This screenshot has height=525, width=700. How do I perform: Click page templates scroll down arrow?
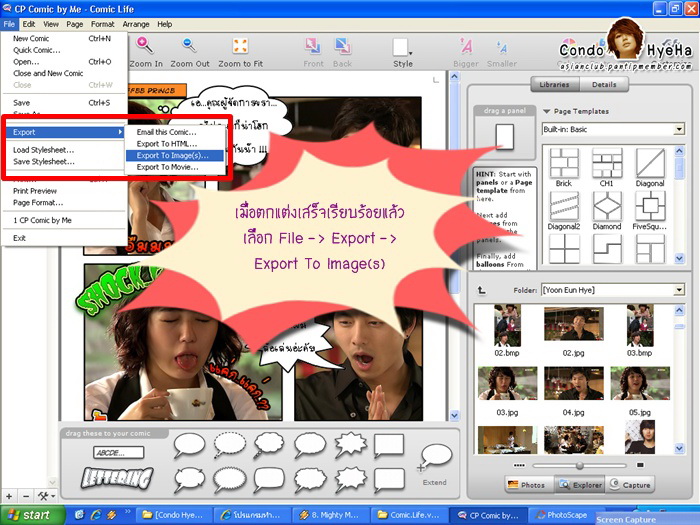click(679, 258)
